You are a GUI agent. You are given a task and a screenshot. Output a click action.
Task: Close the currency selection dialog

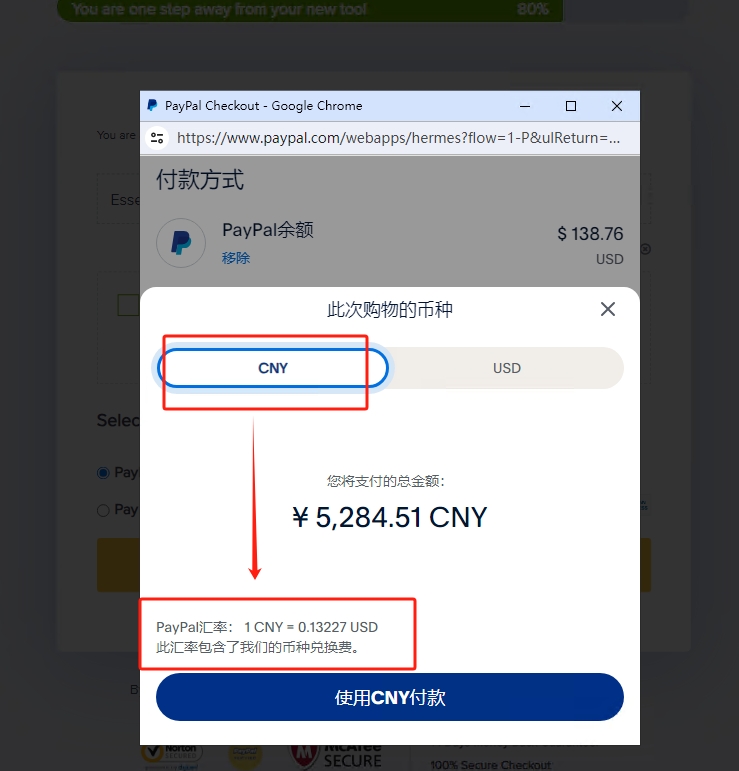tap(608, 309)
